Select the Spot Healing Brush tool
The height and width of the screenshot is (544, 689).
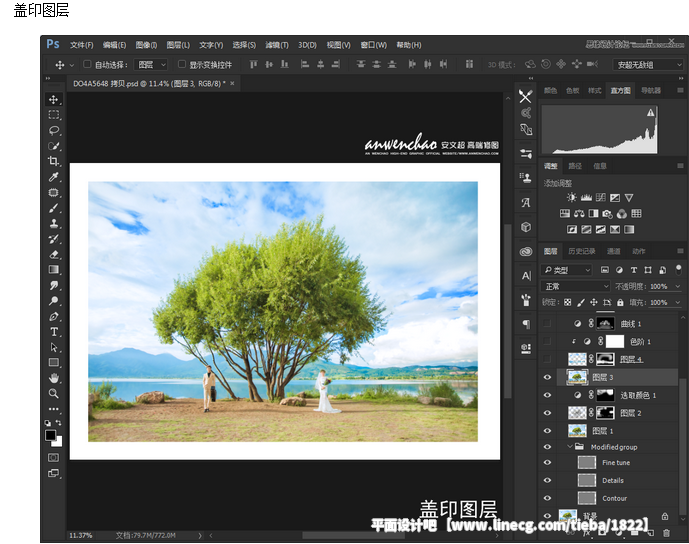(x=54, y=192)
